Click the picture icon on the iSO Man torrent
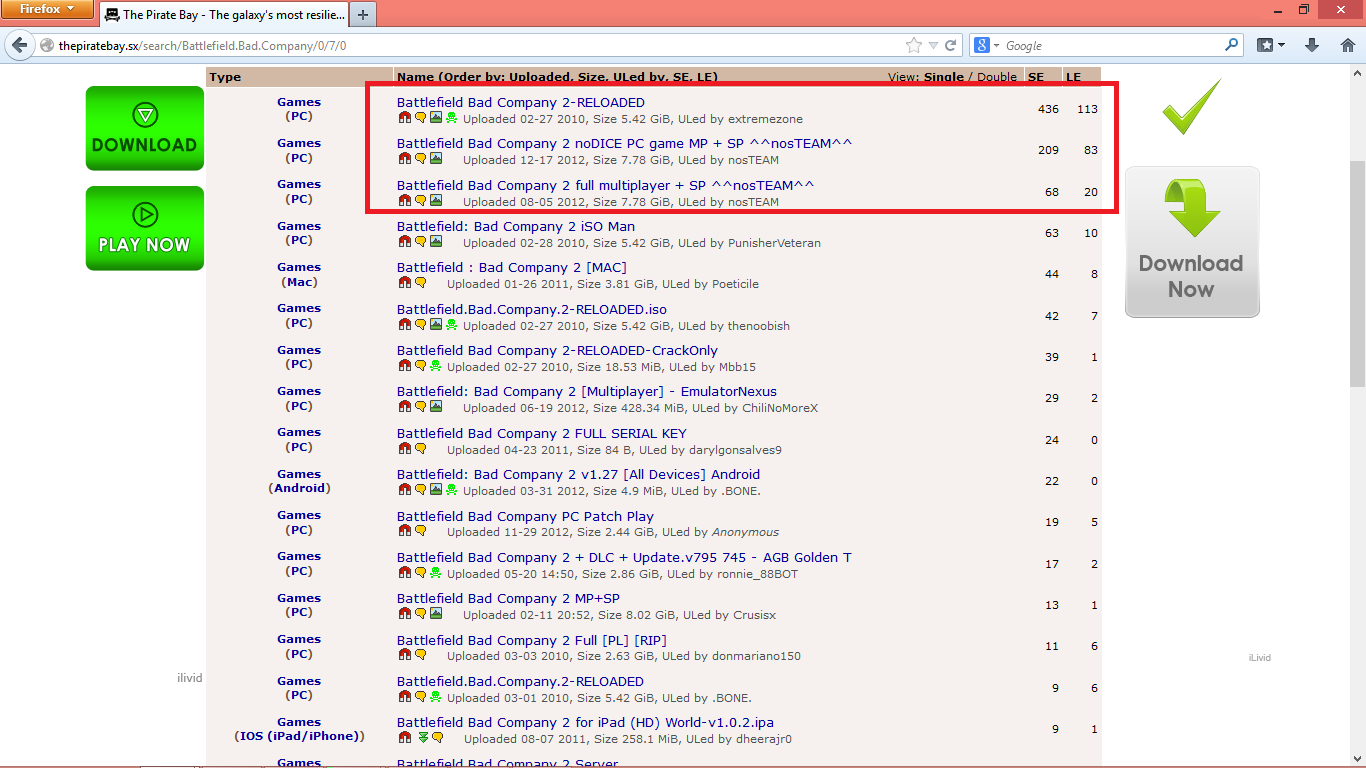 point(436,242)
